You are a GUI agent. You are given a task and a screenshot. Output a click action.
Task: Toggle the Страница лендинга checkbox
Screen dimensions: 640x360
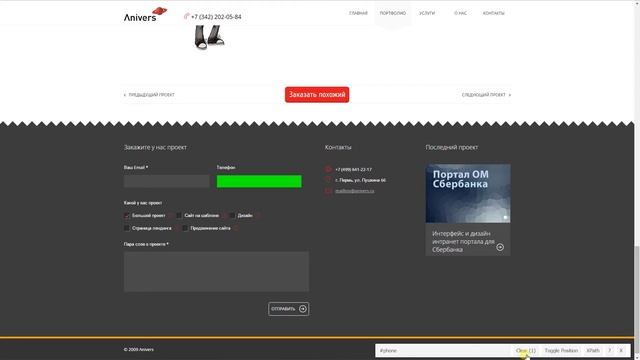coord(127,228)
